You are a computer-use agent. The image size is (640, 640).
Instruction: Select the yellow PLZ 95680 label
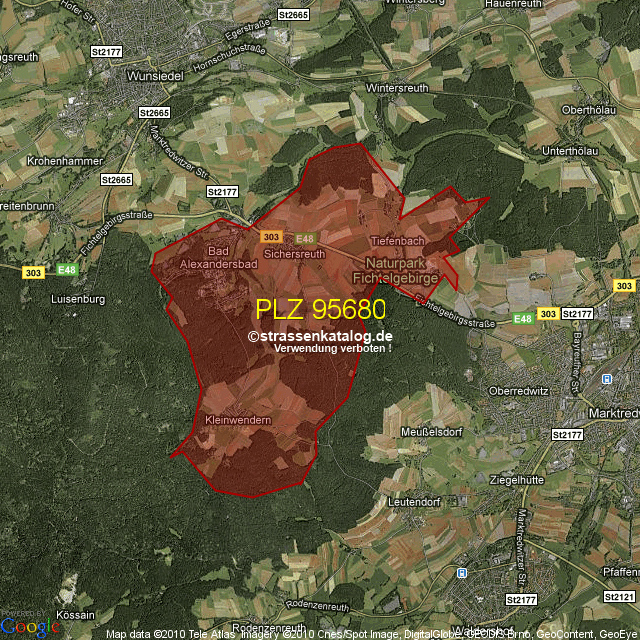tap(320, 310)
